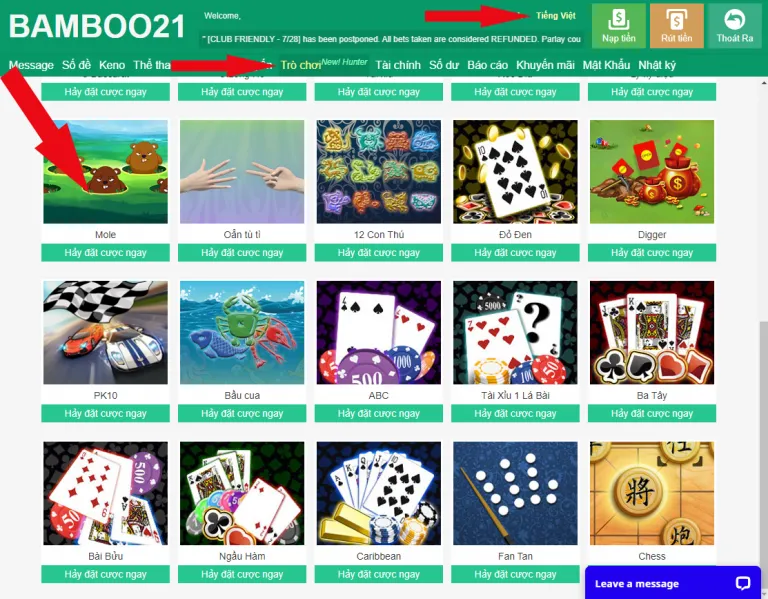Image resolution: width=768 pixels, height=599 pixels.
Task: Open the Báo cáo menu item
Action: [x=487, y=65]
